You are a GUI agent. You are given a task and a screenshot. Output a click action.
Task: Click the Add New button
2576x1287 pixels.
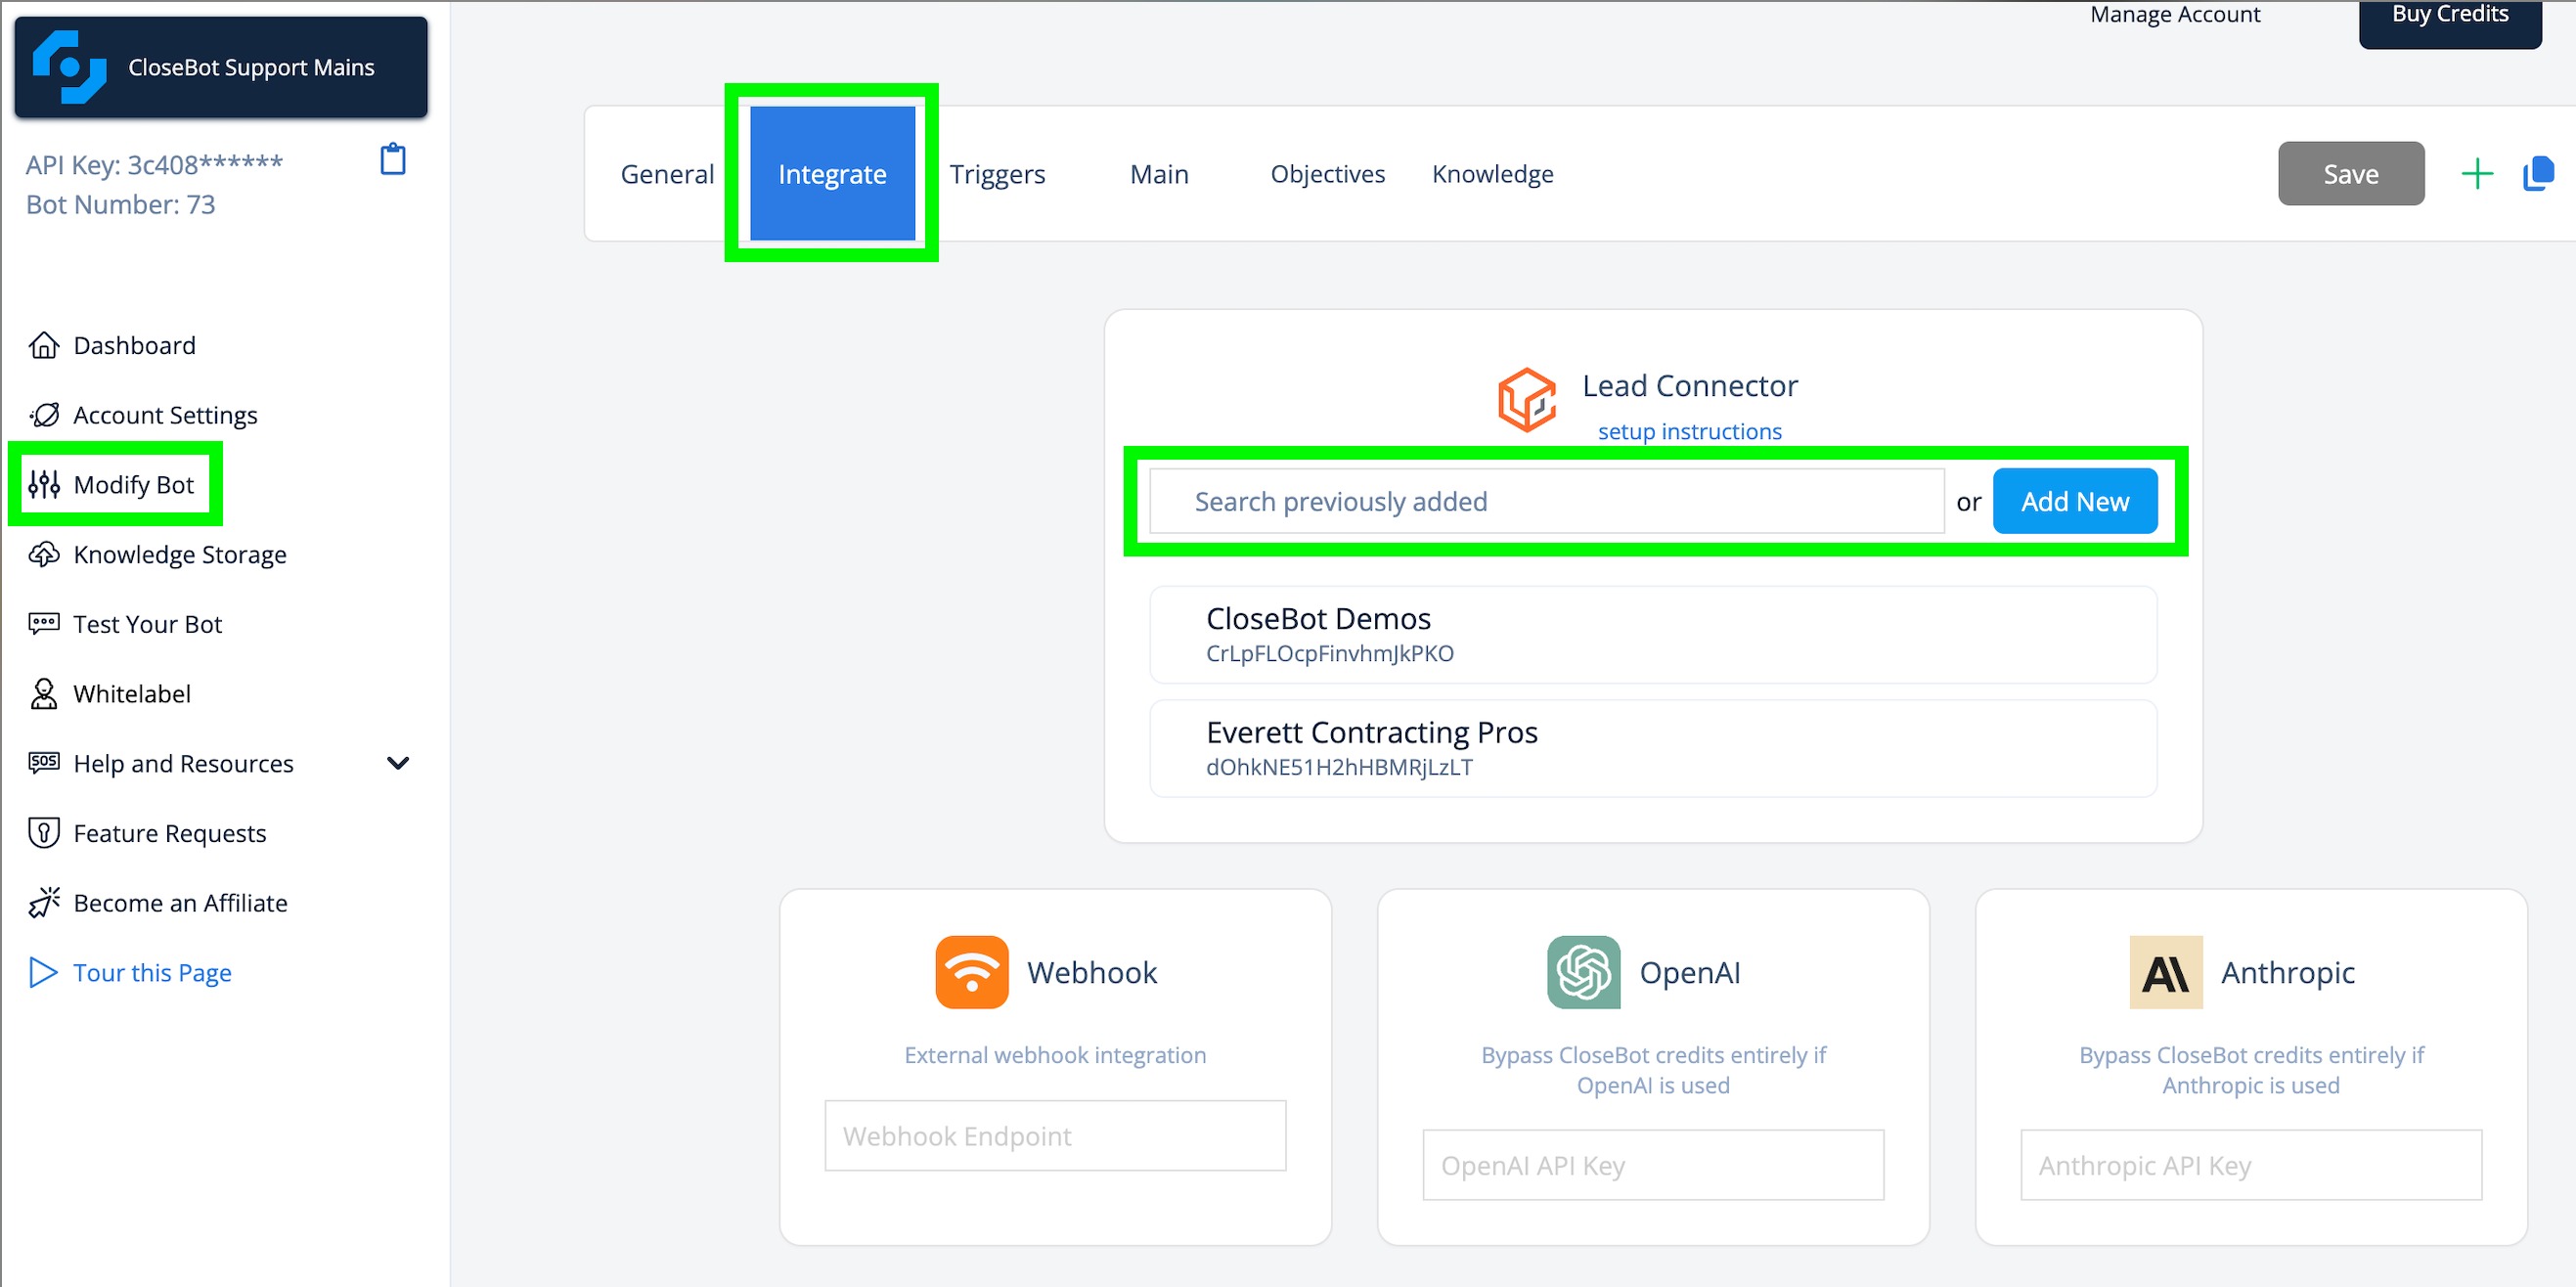tap(2074, 501)
